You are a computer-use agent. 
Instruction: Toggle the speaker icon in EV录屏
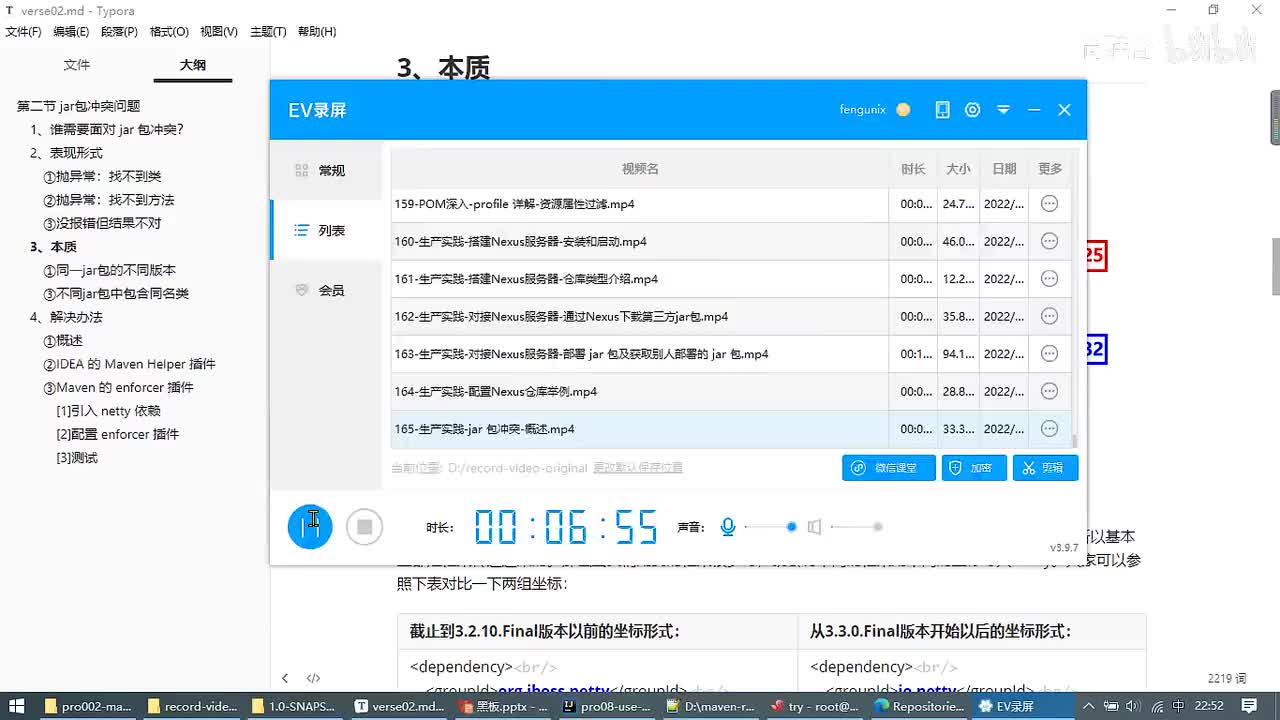click(814, 527)
